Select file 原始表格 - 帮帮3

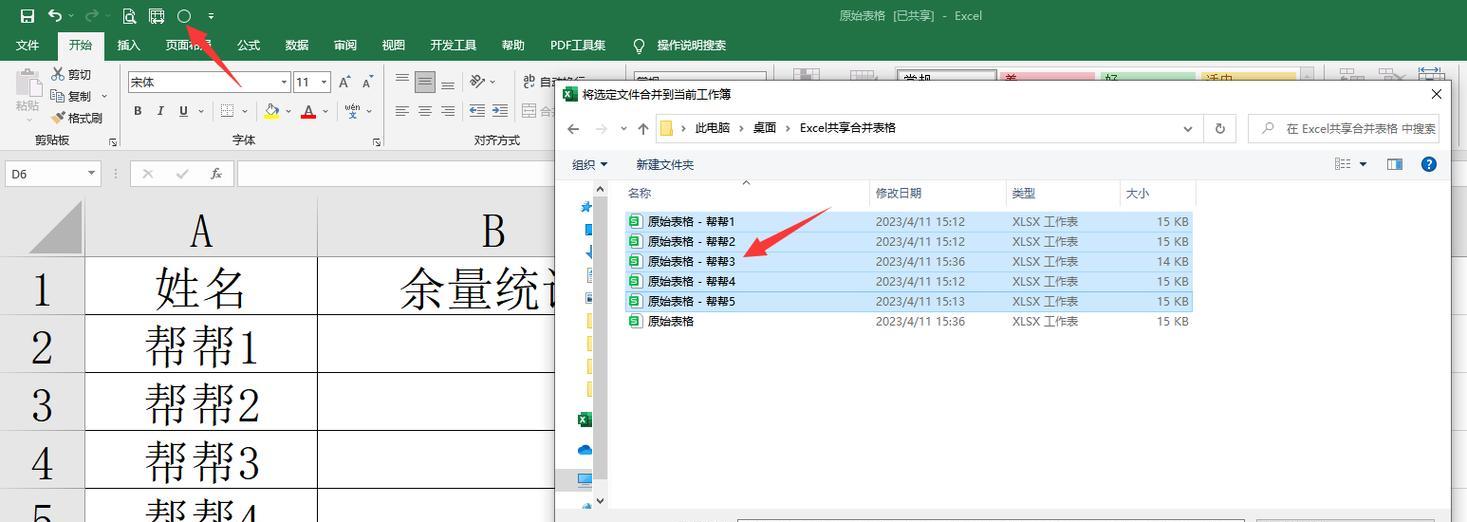pos(908,261)
